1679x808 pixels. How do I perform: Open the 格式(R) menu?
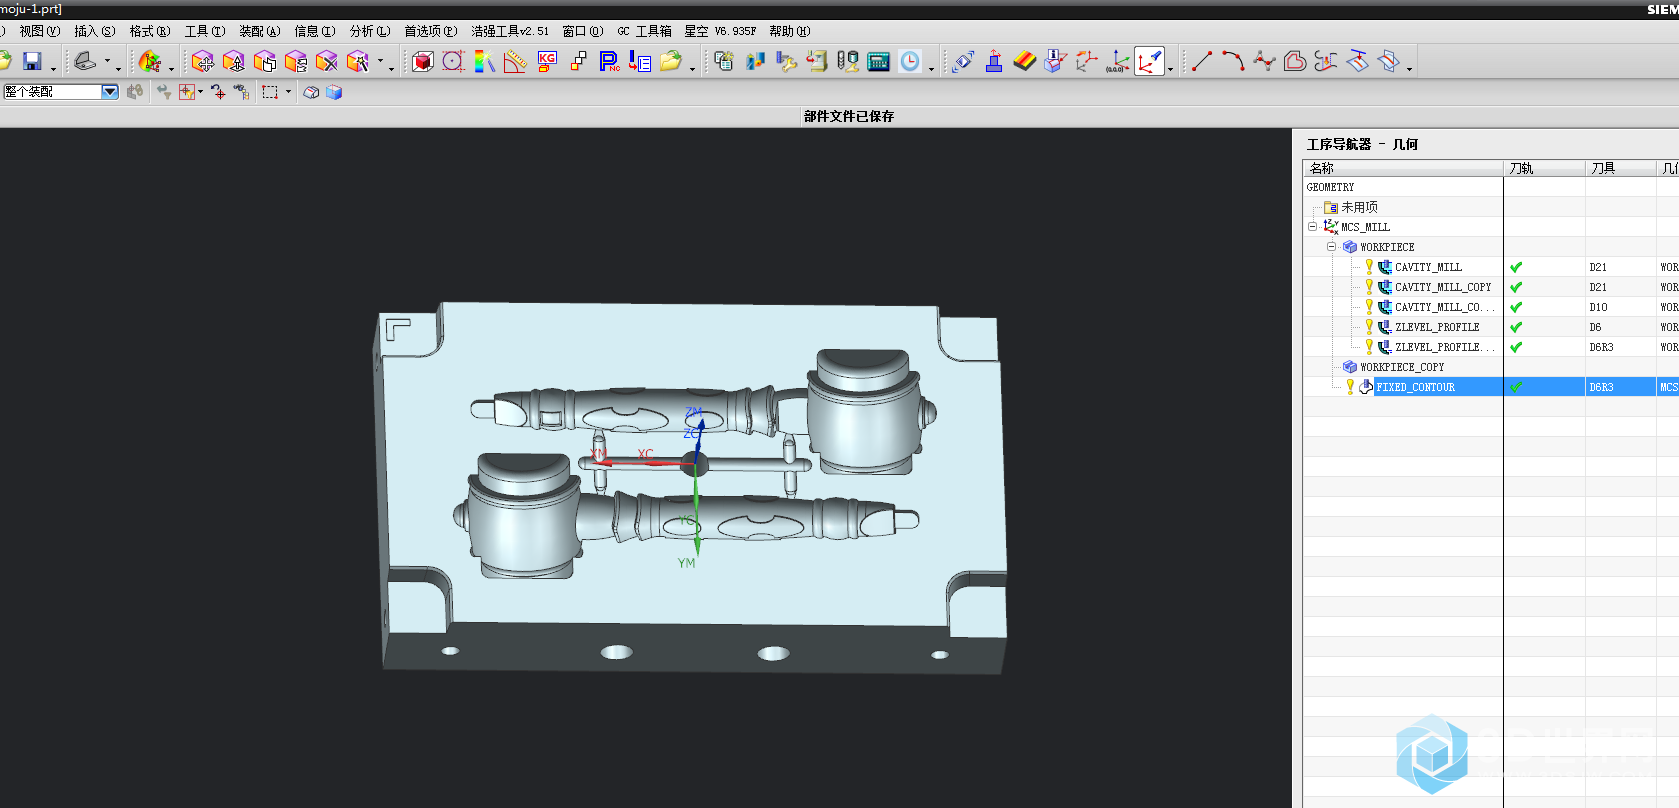(150, 31)
